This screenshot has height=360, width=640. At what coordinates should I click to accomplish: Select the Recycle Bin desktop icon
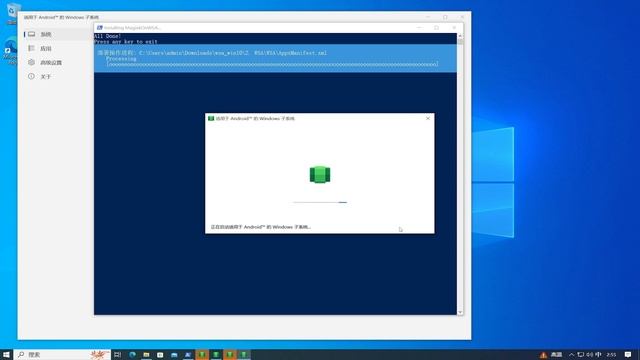11,13
